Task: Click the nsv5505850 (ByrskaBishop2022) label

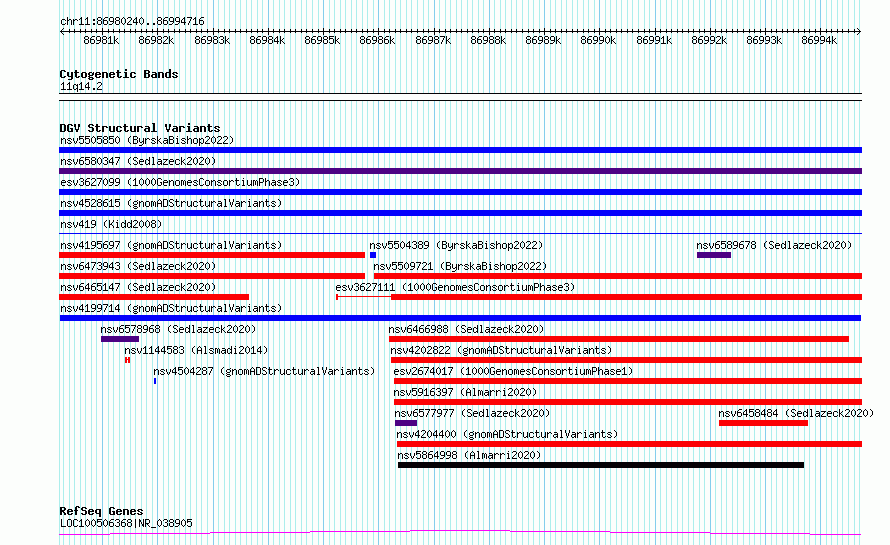Action: pos(147,140)
